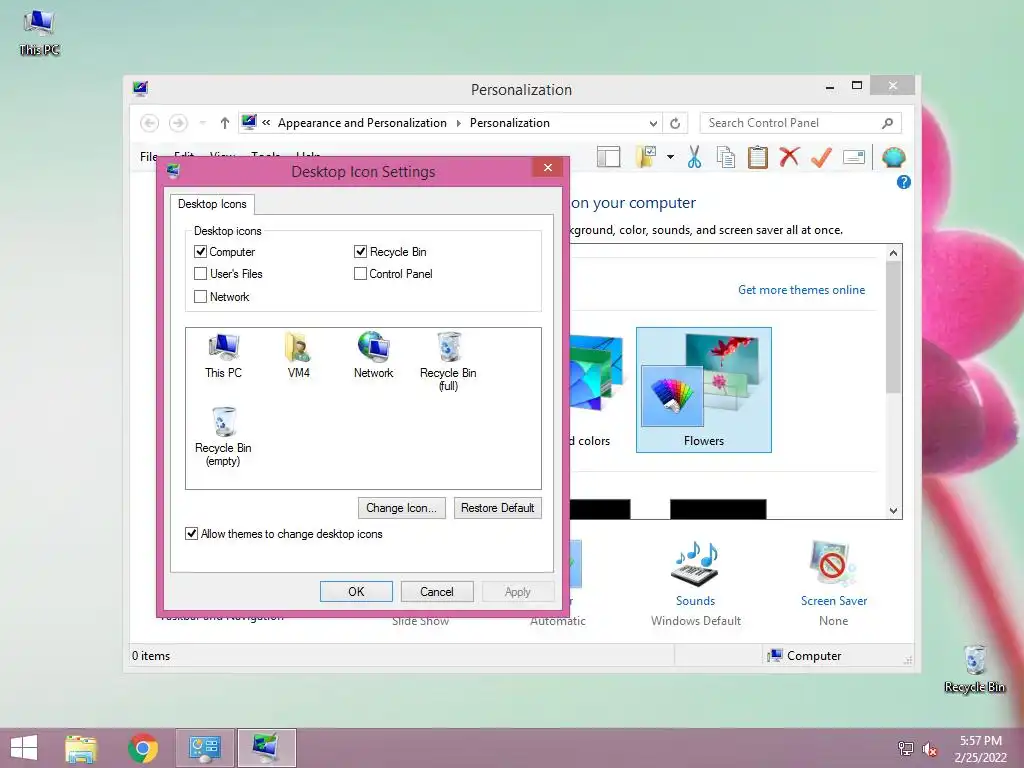Screen dimensions: 1024x768
Task: Click the Screen Saver link label
Action: [x=834, y=601]
